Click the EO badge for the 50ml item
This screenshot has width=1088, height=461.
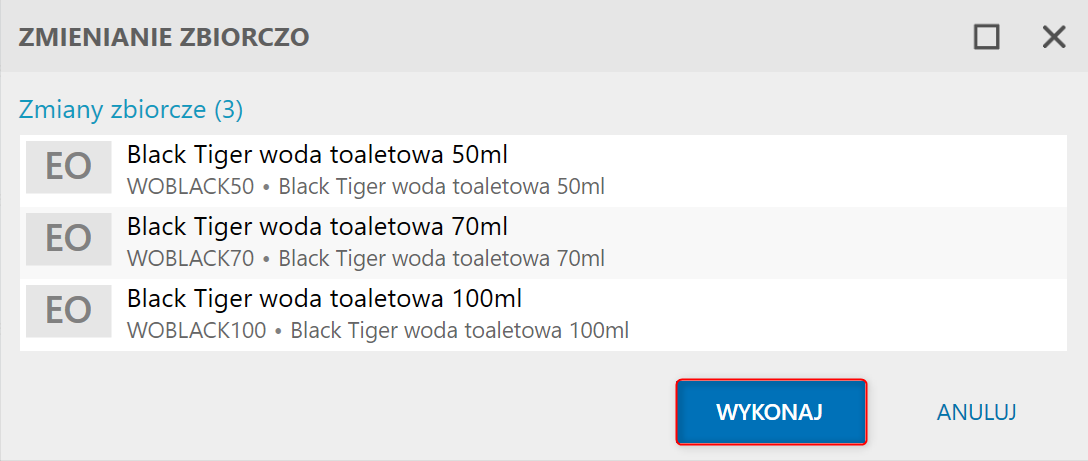point(68,167)
